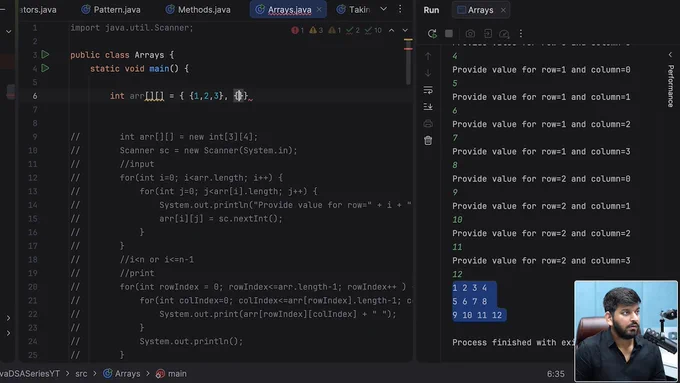
Task: Click the up arrow in console gutter
Action: coord(428,56)
